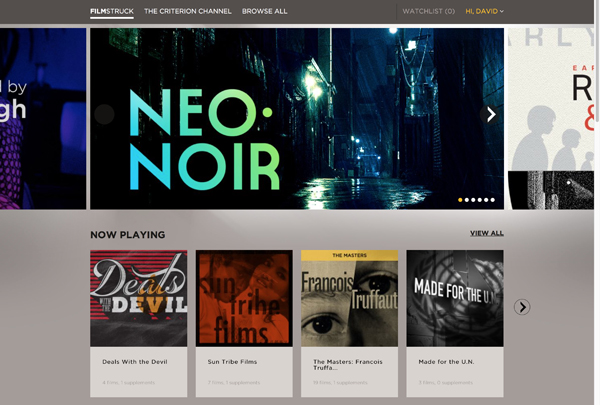Open the Watchlist (0) link

point(428,11)
